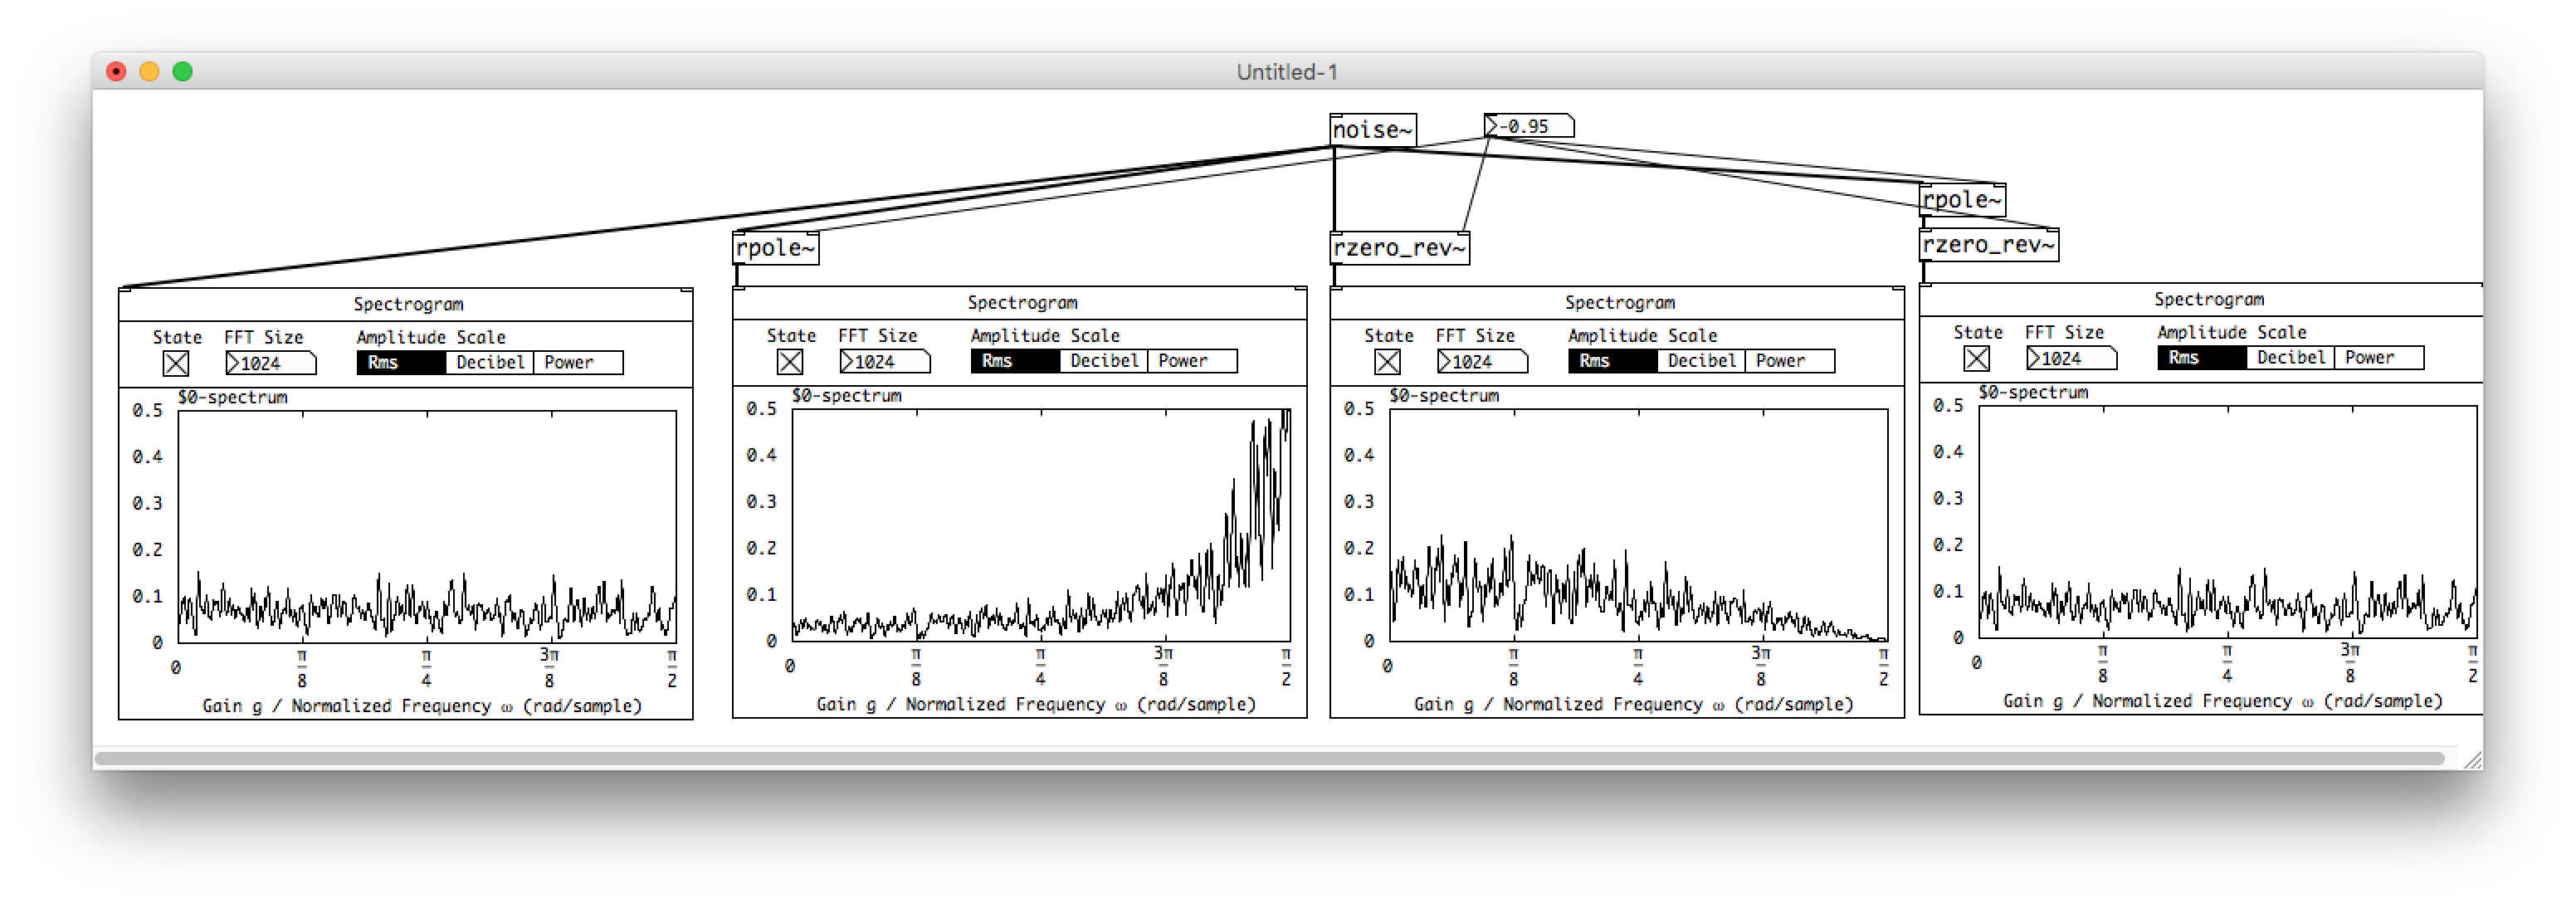Click the Untitled-1 window title
This screenshot has width=2576, height=903.
1287,72
